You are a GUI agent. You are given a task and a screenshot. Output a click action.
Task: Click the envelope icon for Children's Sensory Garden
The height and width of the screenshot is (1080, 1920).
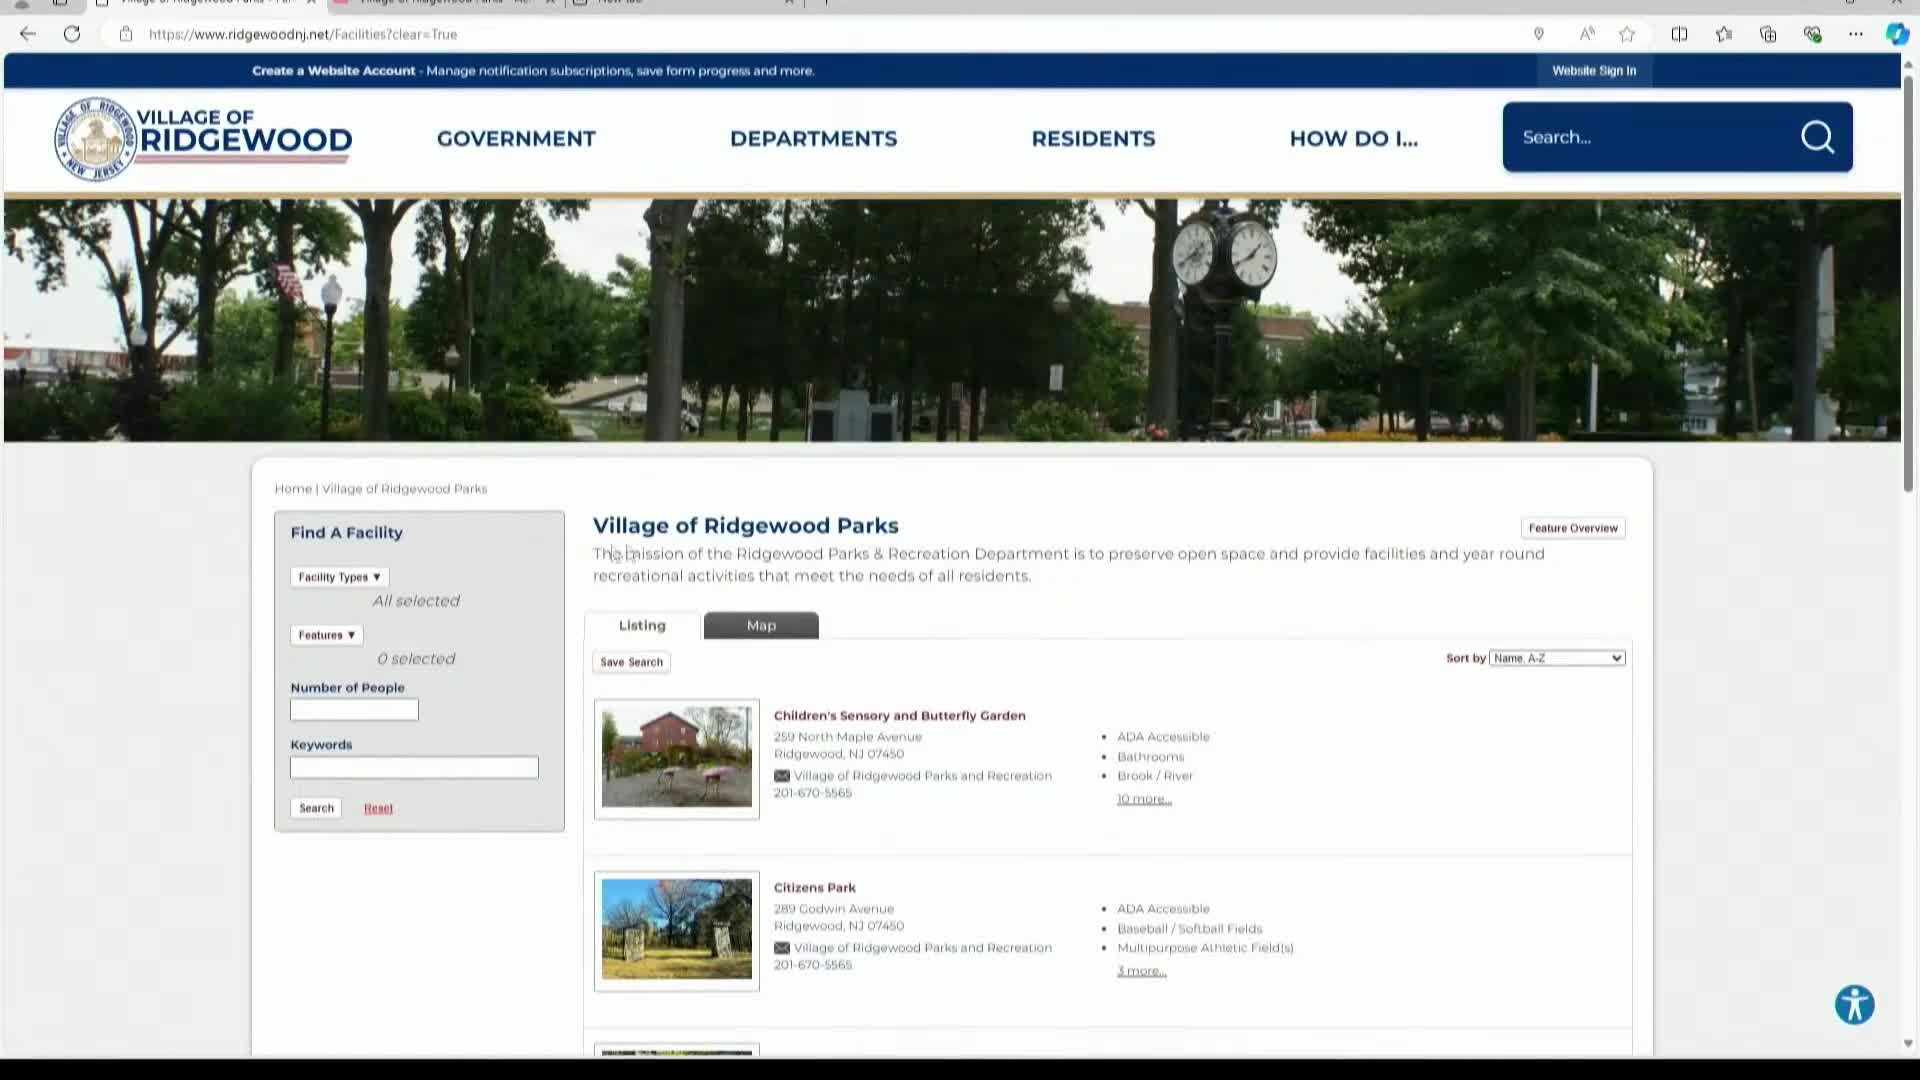click(x=782, y=776)
